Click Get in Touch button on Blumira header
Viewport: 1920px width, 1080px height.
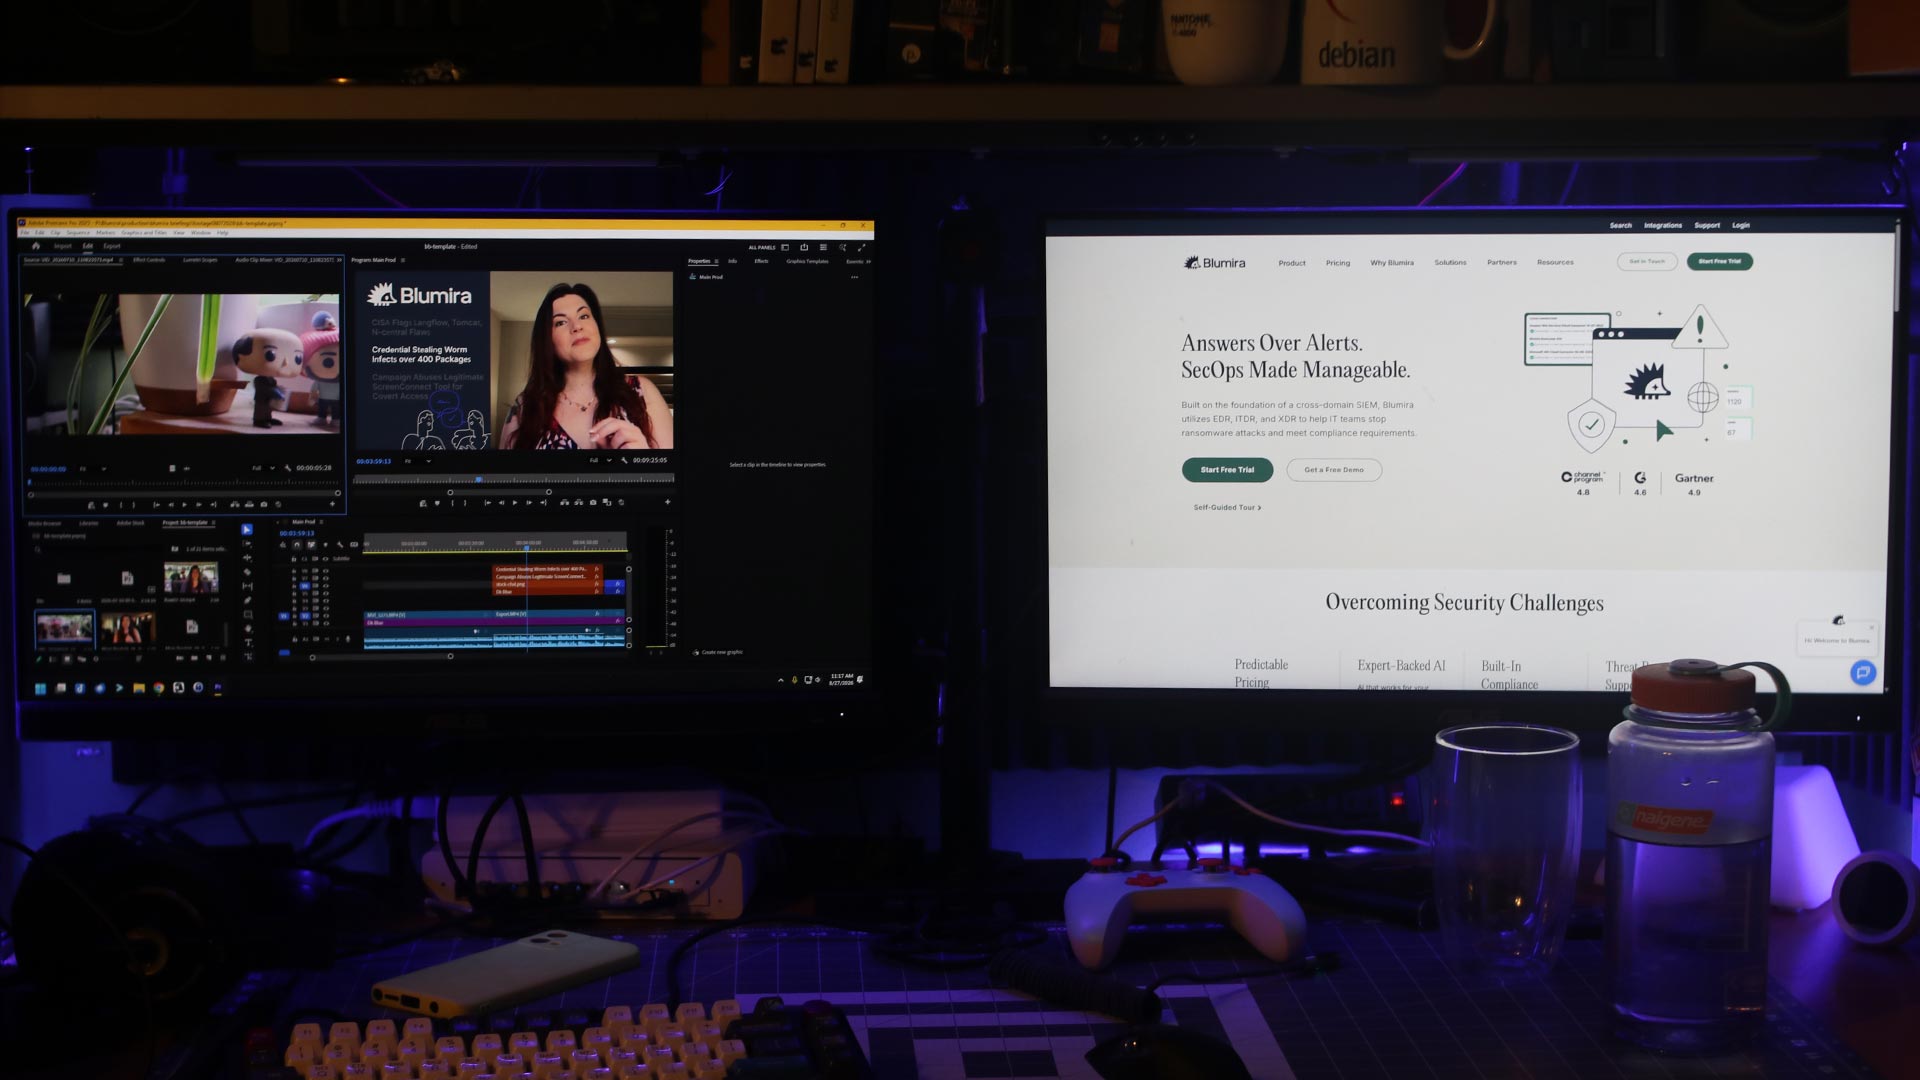coord(1647,262)
